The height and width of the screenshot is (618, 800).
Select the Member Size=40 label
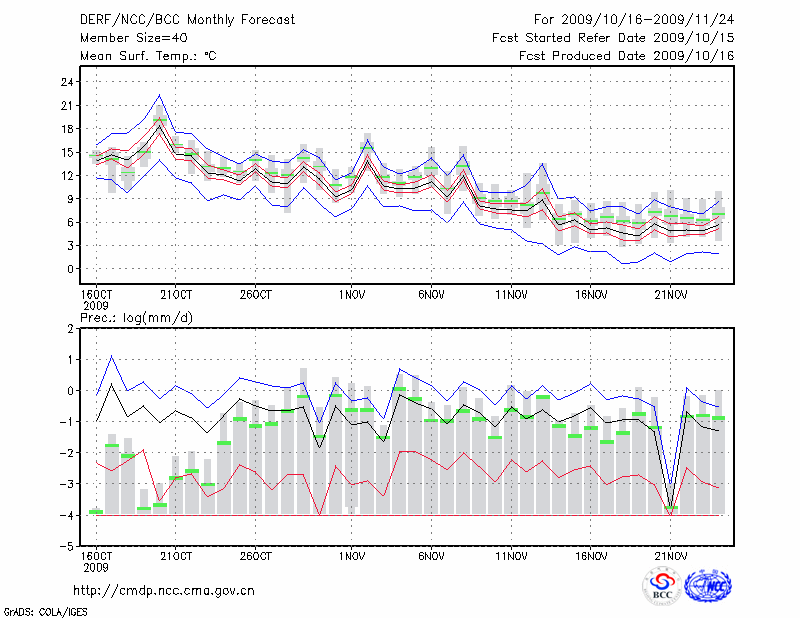pyautogui.click(x=126, y=37)
